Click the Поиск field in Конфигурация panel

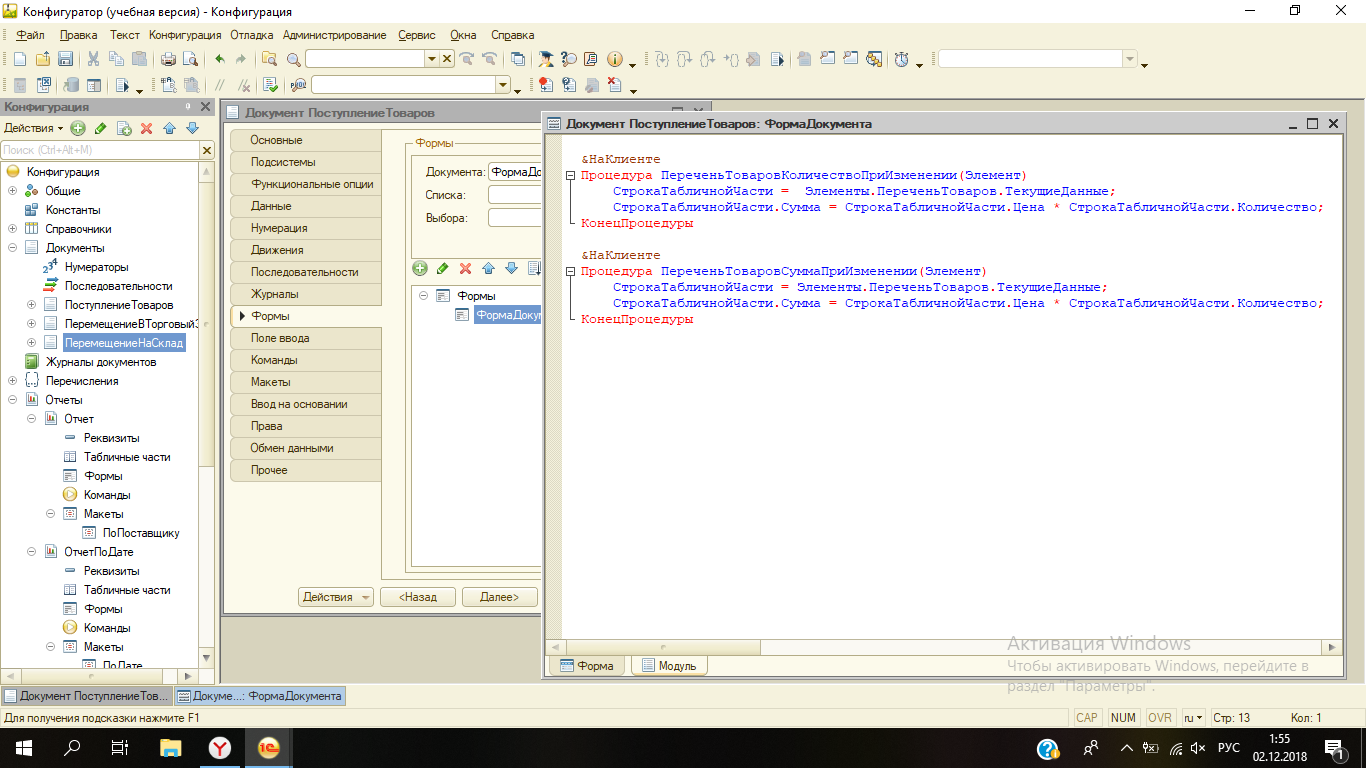(100, 150)
